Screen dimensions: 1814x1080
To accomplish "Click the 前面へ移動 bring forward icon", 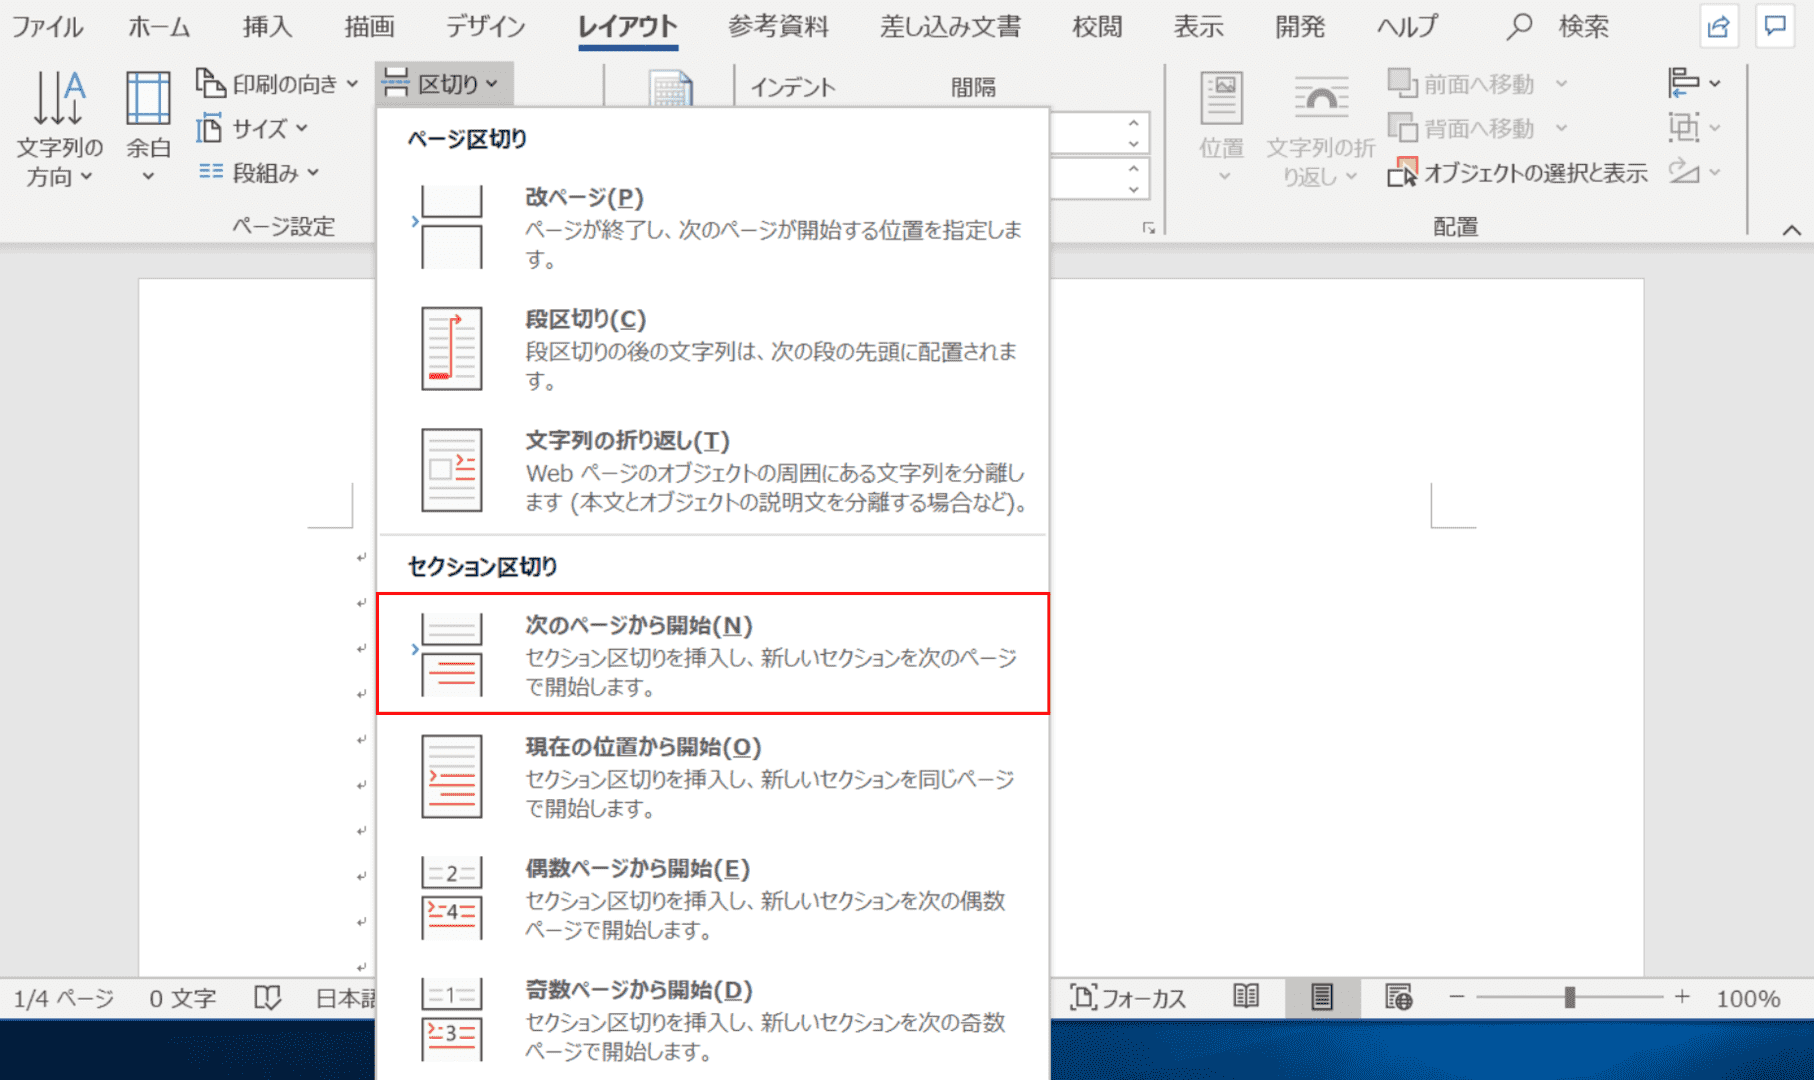I will coord(1402,84).
